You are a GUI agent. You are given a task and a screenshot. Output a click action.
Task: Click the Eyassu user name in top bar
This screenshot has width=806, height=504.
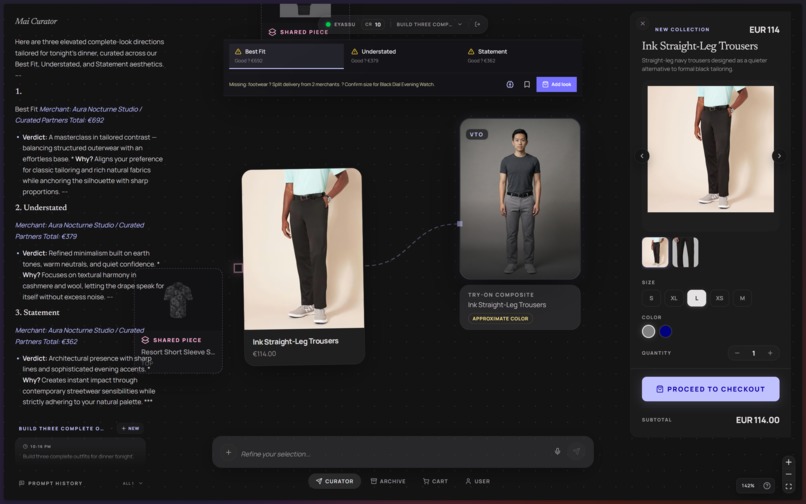coord(344,24)
